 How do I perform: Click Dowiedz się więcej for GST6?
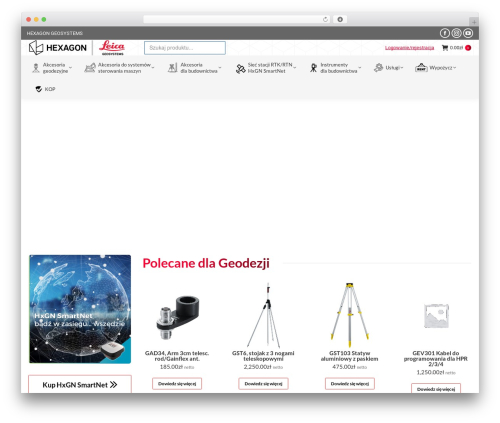click(x=263, y=384)
